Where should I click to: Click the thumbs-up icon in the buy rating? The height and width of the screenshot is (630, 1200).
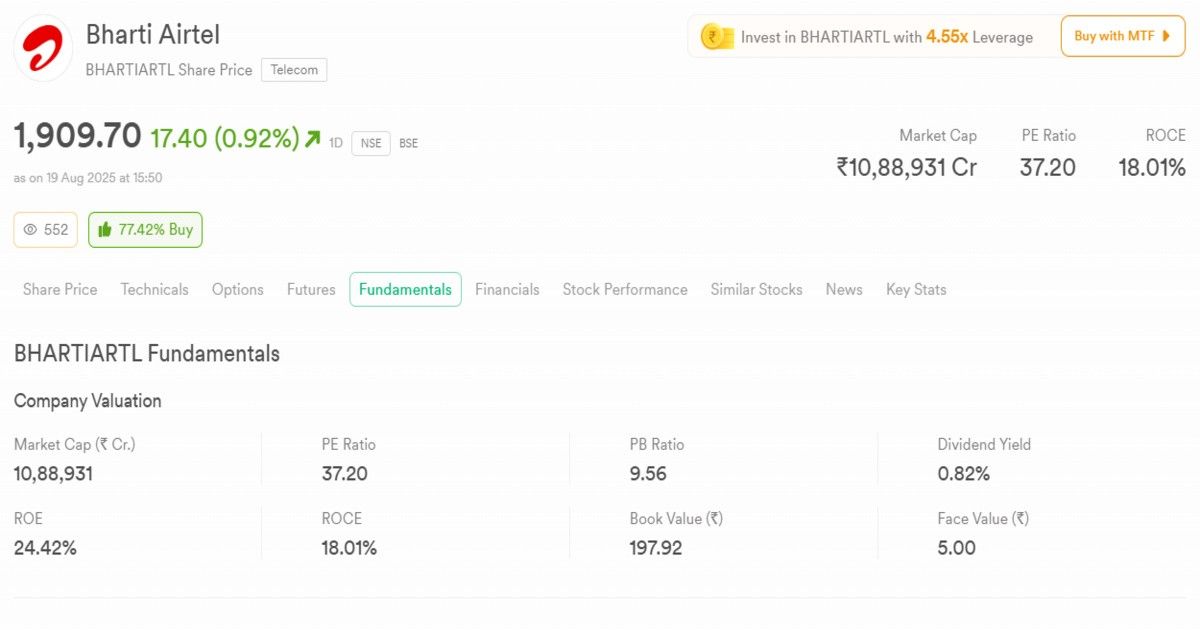click(x=103, y=230)
